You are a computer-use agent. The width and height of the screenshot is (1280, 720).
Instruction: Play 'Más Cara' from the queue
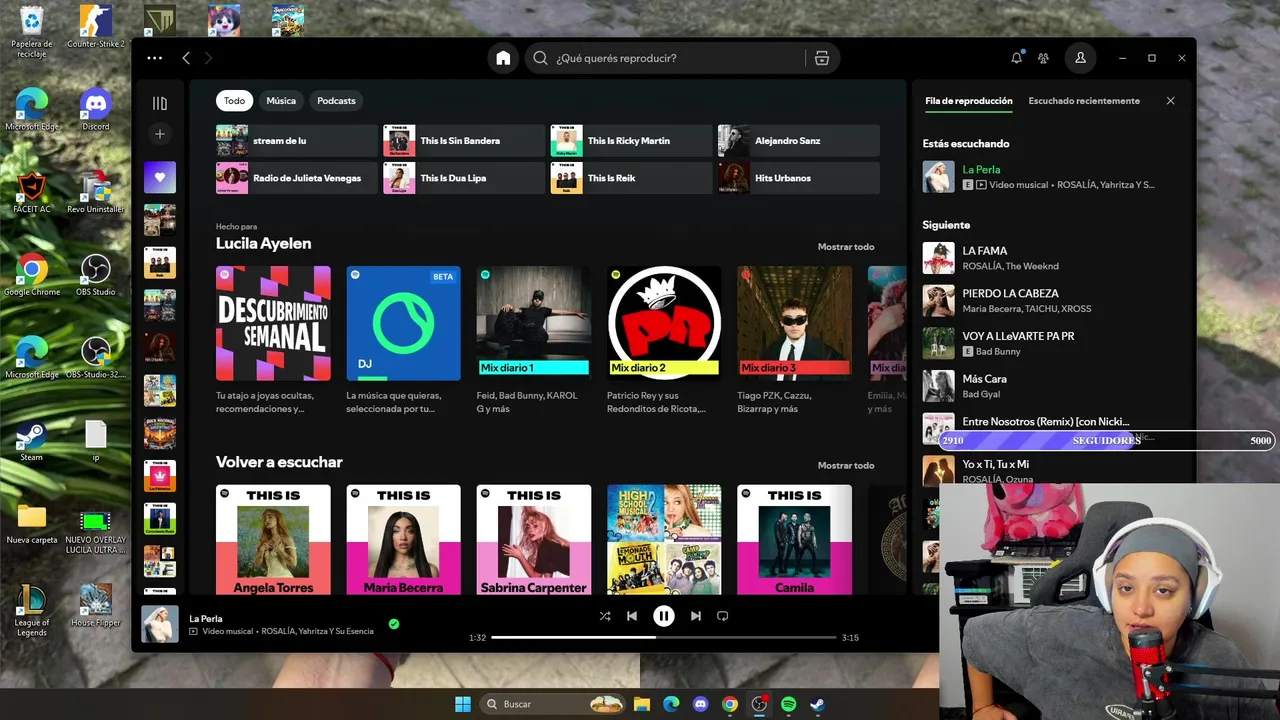tap(1050, 386)
